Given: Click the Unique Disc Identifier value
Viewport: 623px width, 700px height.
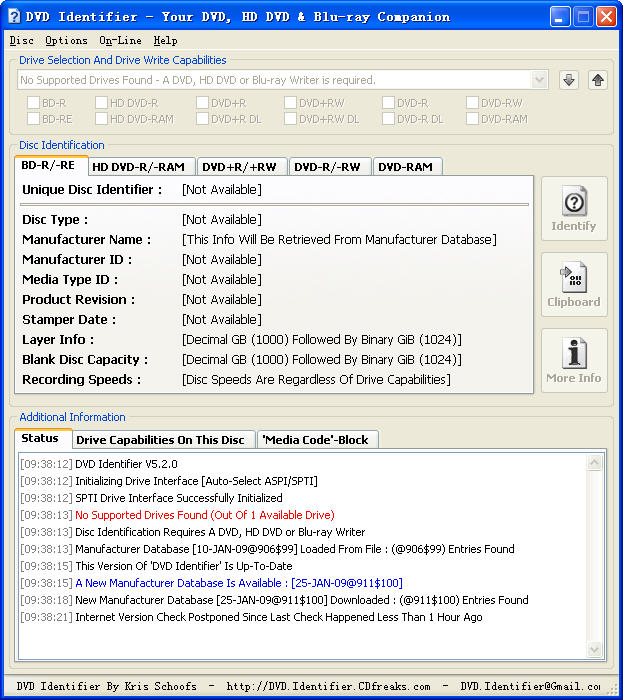Looking at the screenshot, I should point(222,190).
